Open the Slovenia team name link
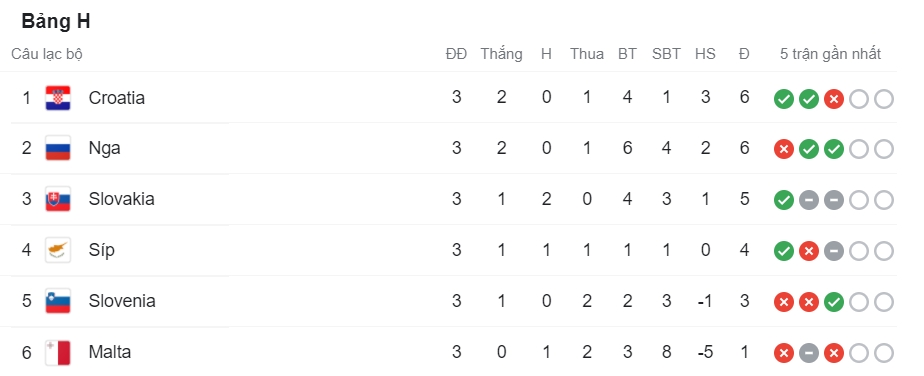Image resolution: width=924 pixels, height=376 pixels. pyautogui.click(x=122, y=301)
